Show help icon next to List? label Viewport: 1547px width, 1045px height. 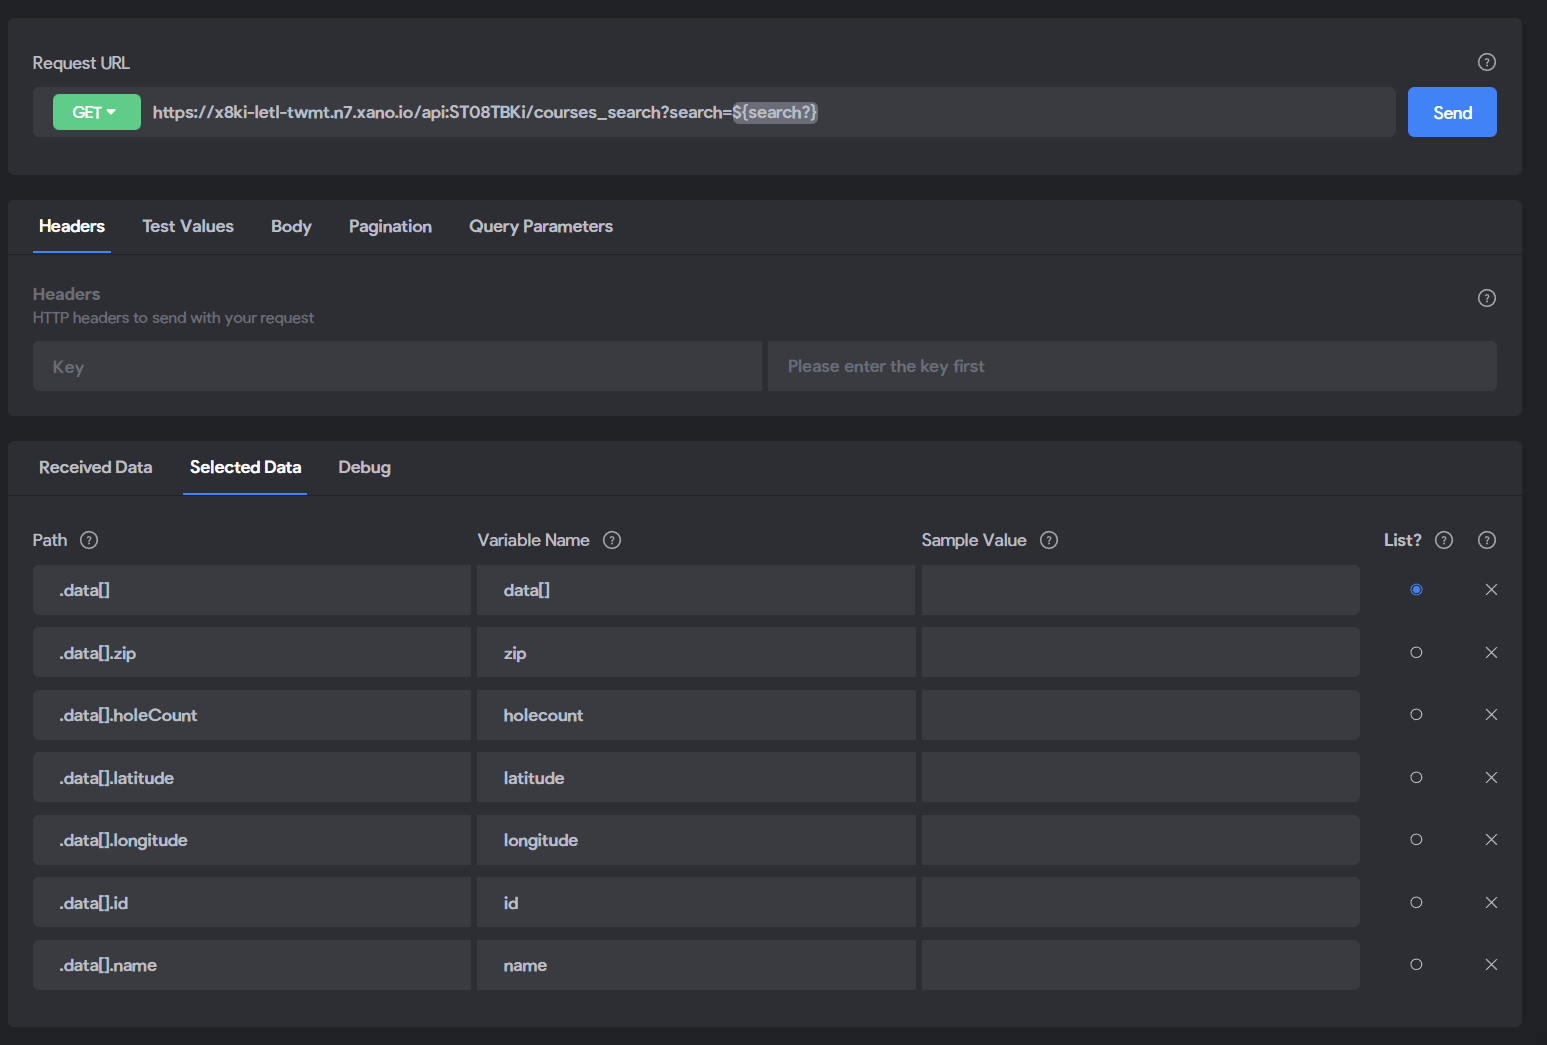tap(1444, 540)
